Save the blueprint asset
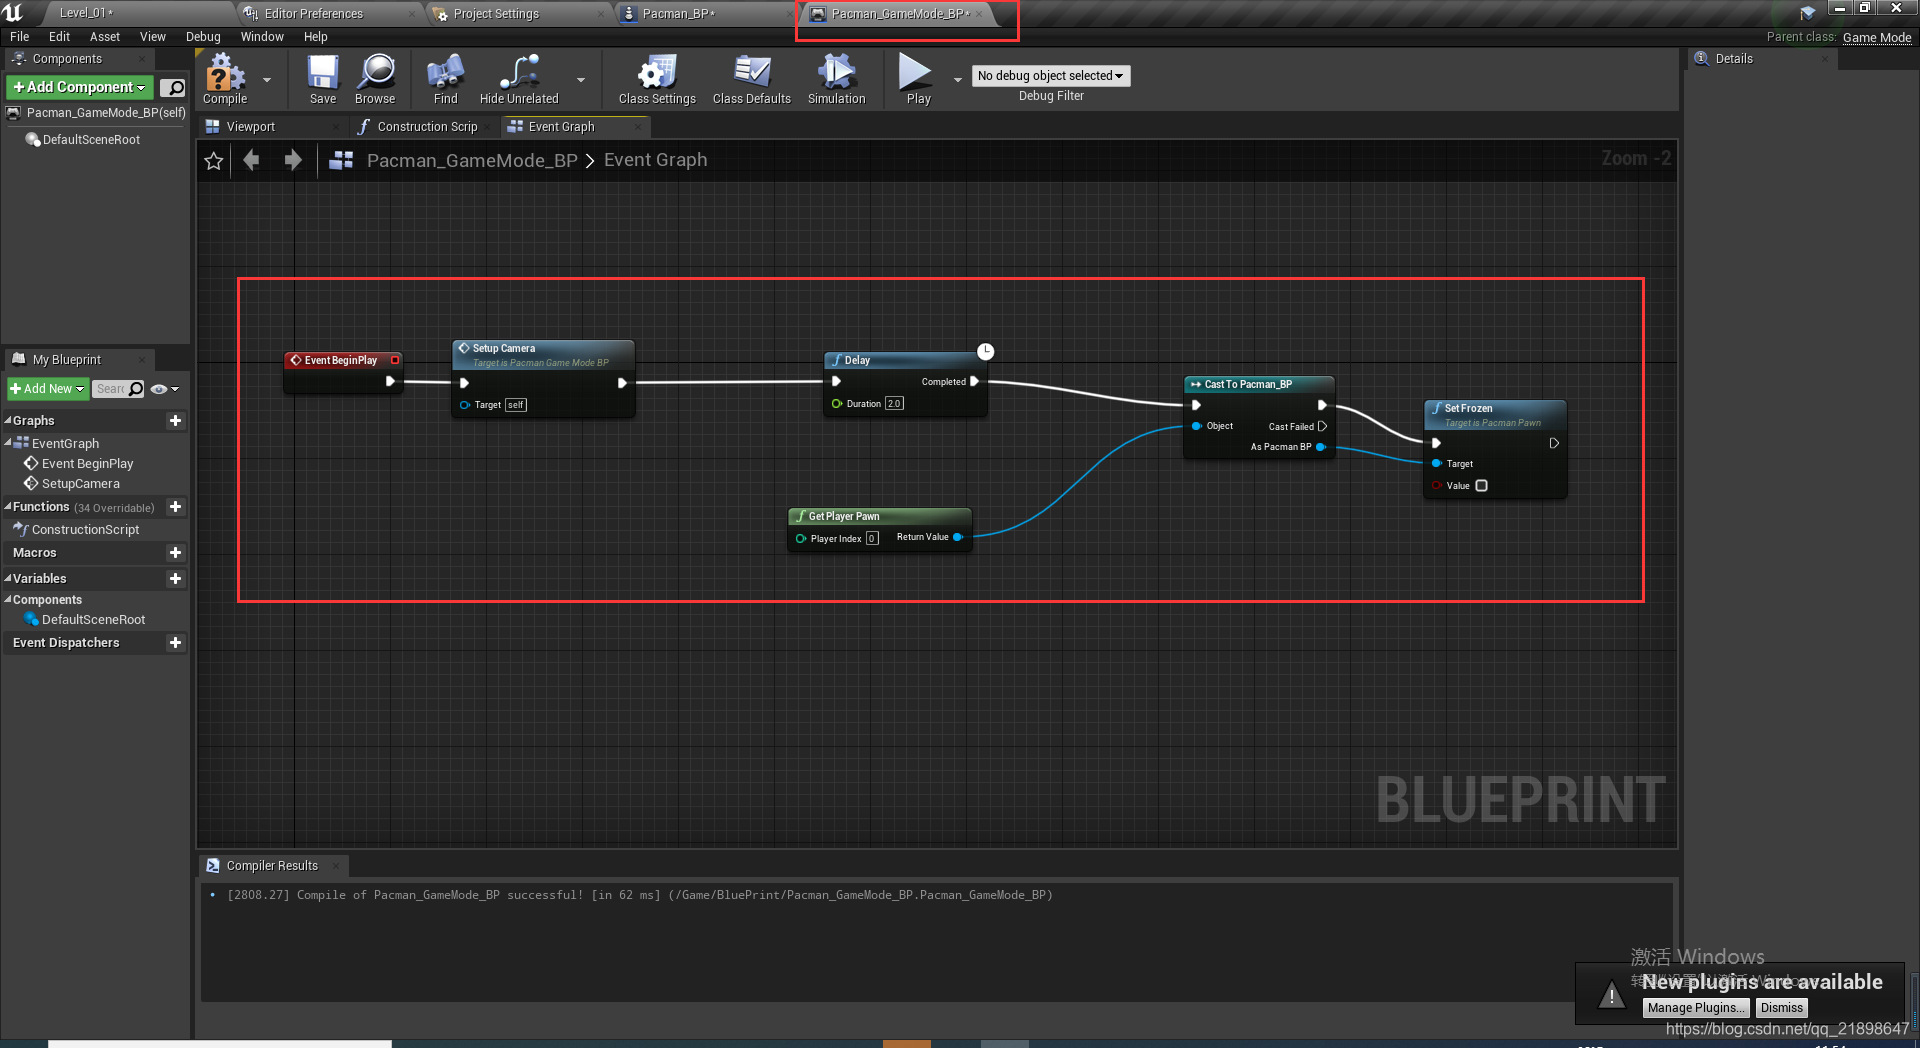This screenshot has height=1048, width=1920. point(323,79)
